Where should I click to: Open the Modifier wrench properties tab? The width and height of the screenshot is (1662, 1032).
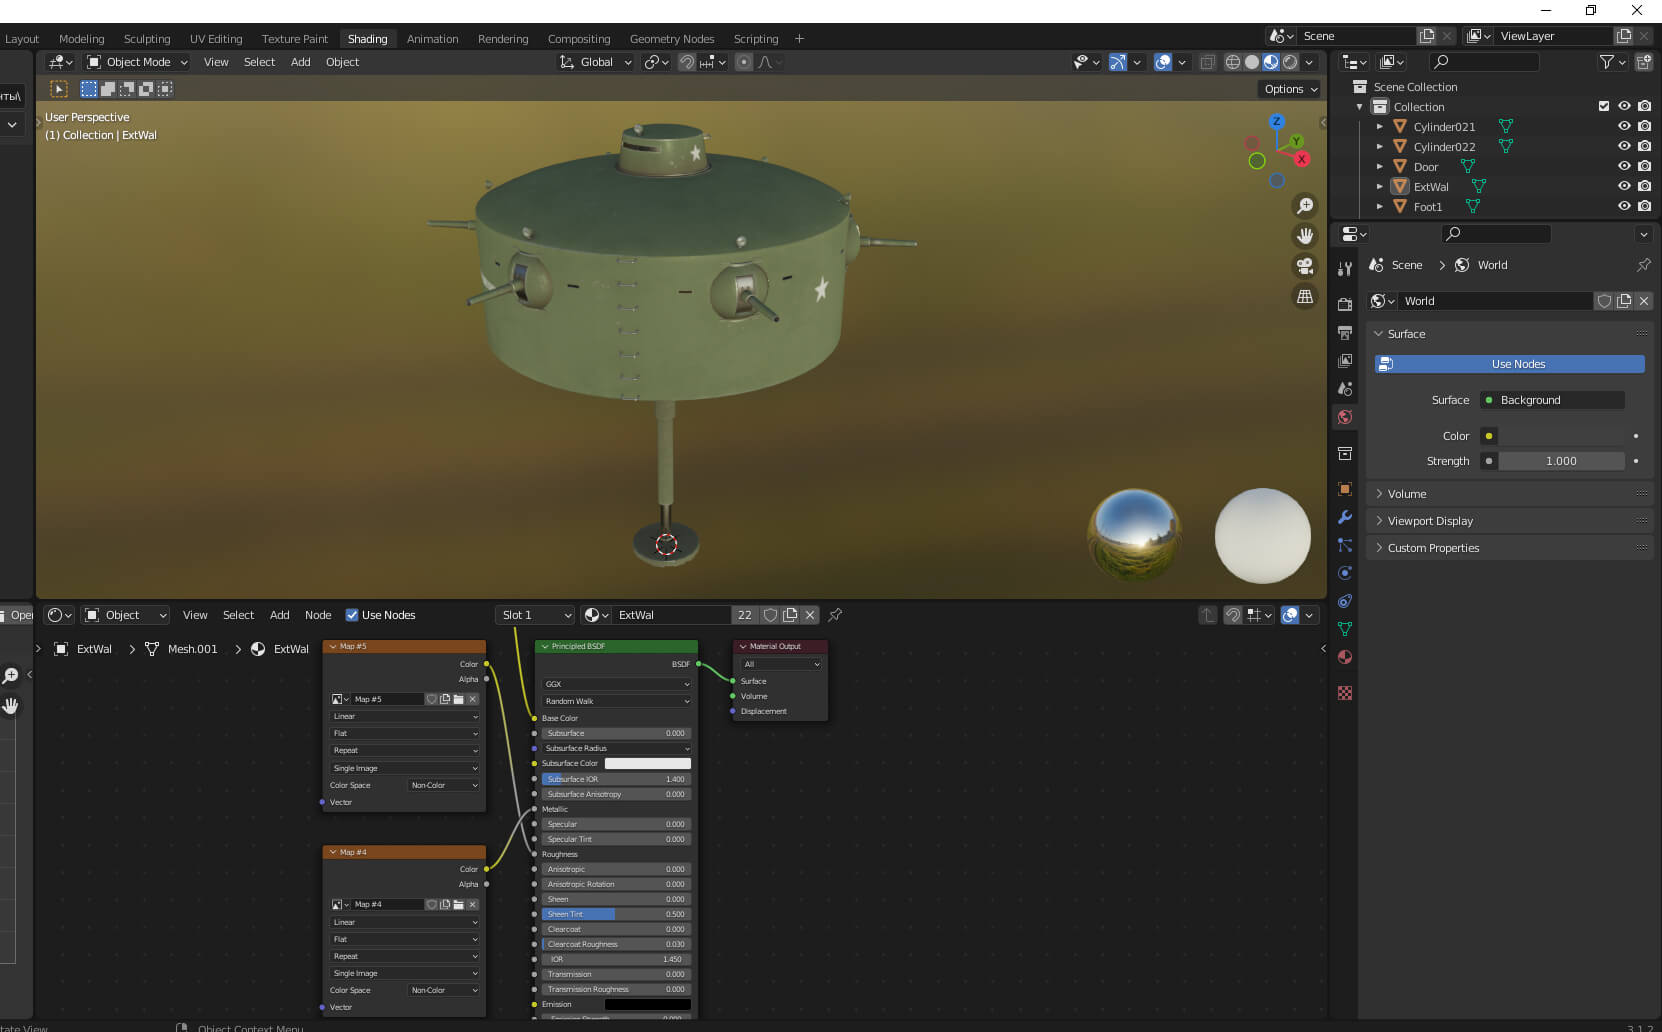pyautogui.click(x=1345, y=517)
